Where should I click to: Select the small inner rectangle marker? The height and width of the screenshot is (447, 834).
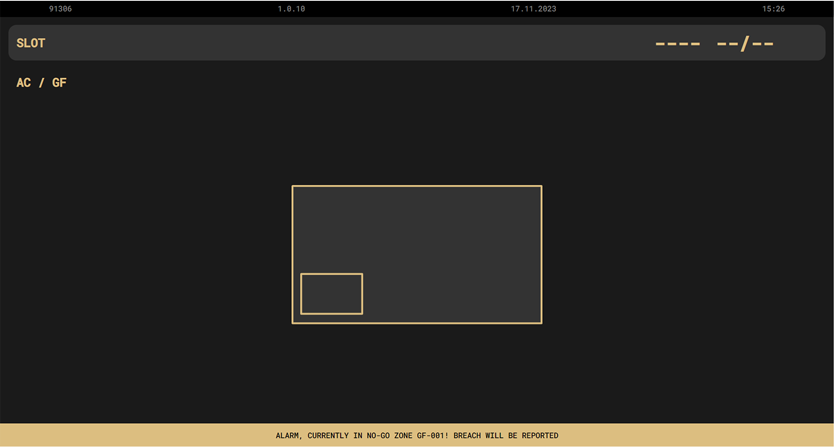click(331, 294)
